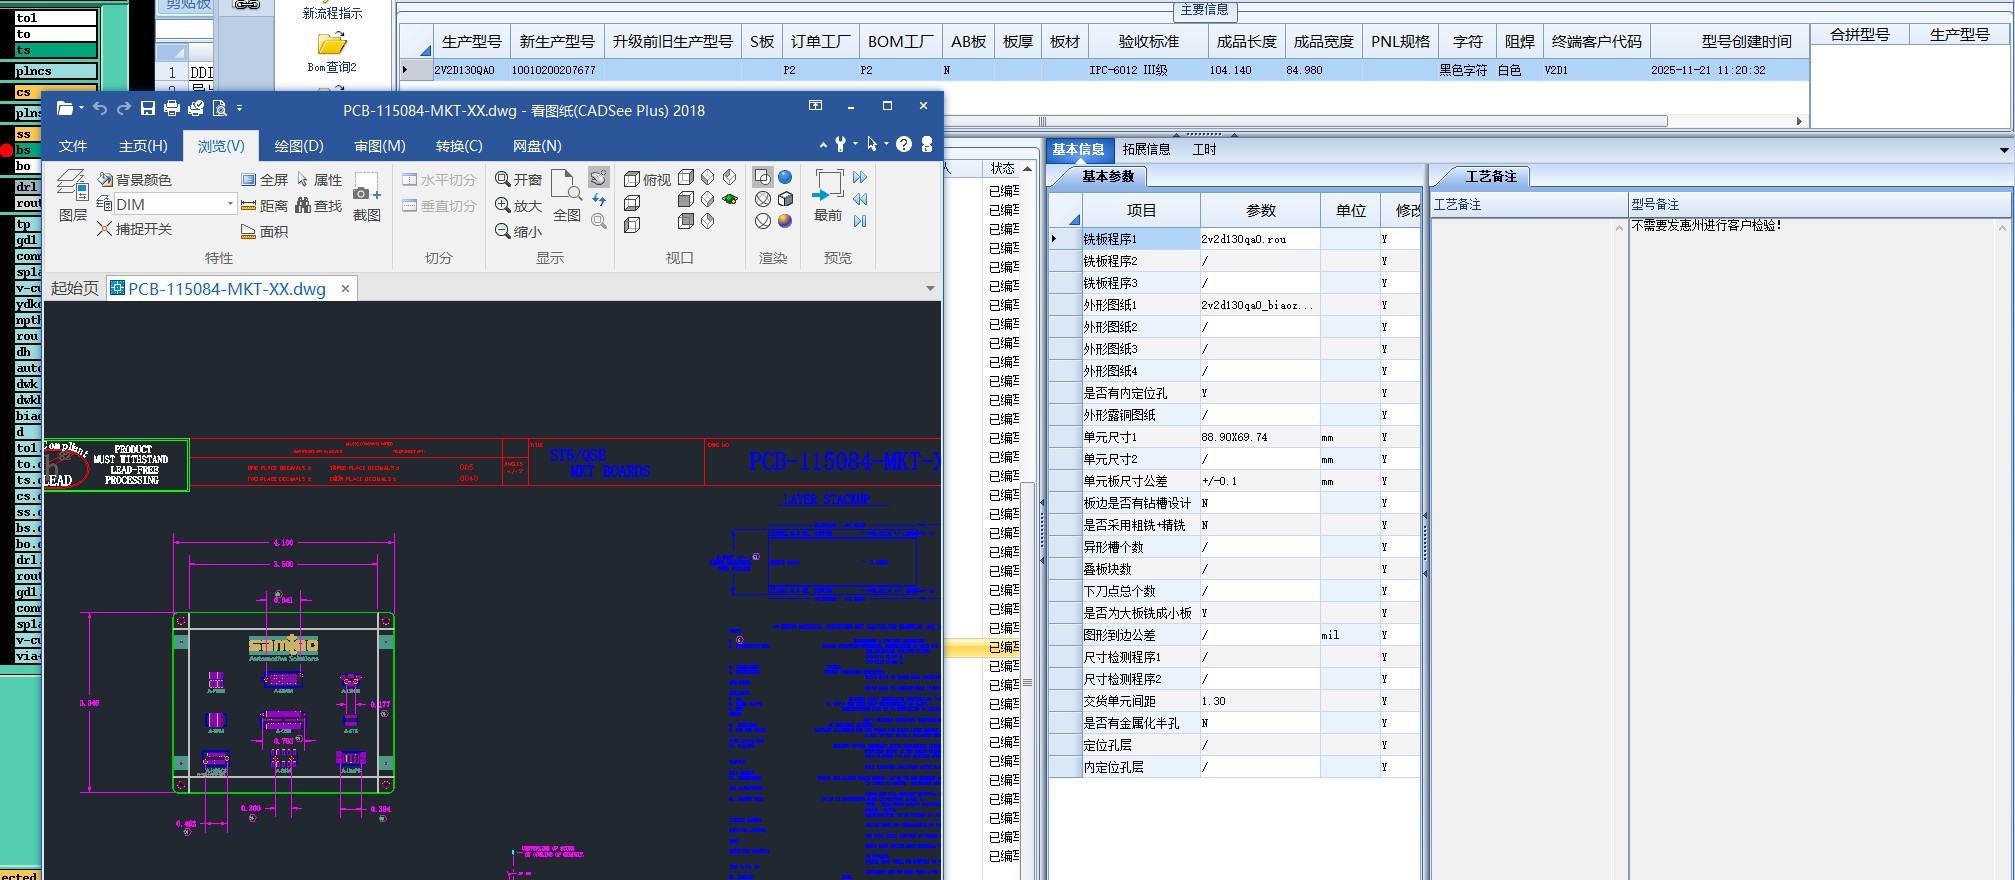Expand the document tab list dropdown arrow

click(x=930, y=288)
